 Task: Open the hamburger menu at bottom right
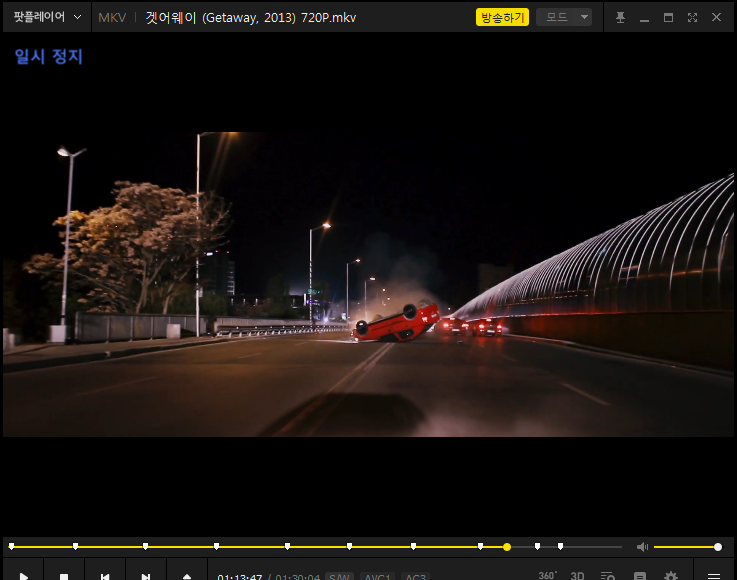(714, 575)
